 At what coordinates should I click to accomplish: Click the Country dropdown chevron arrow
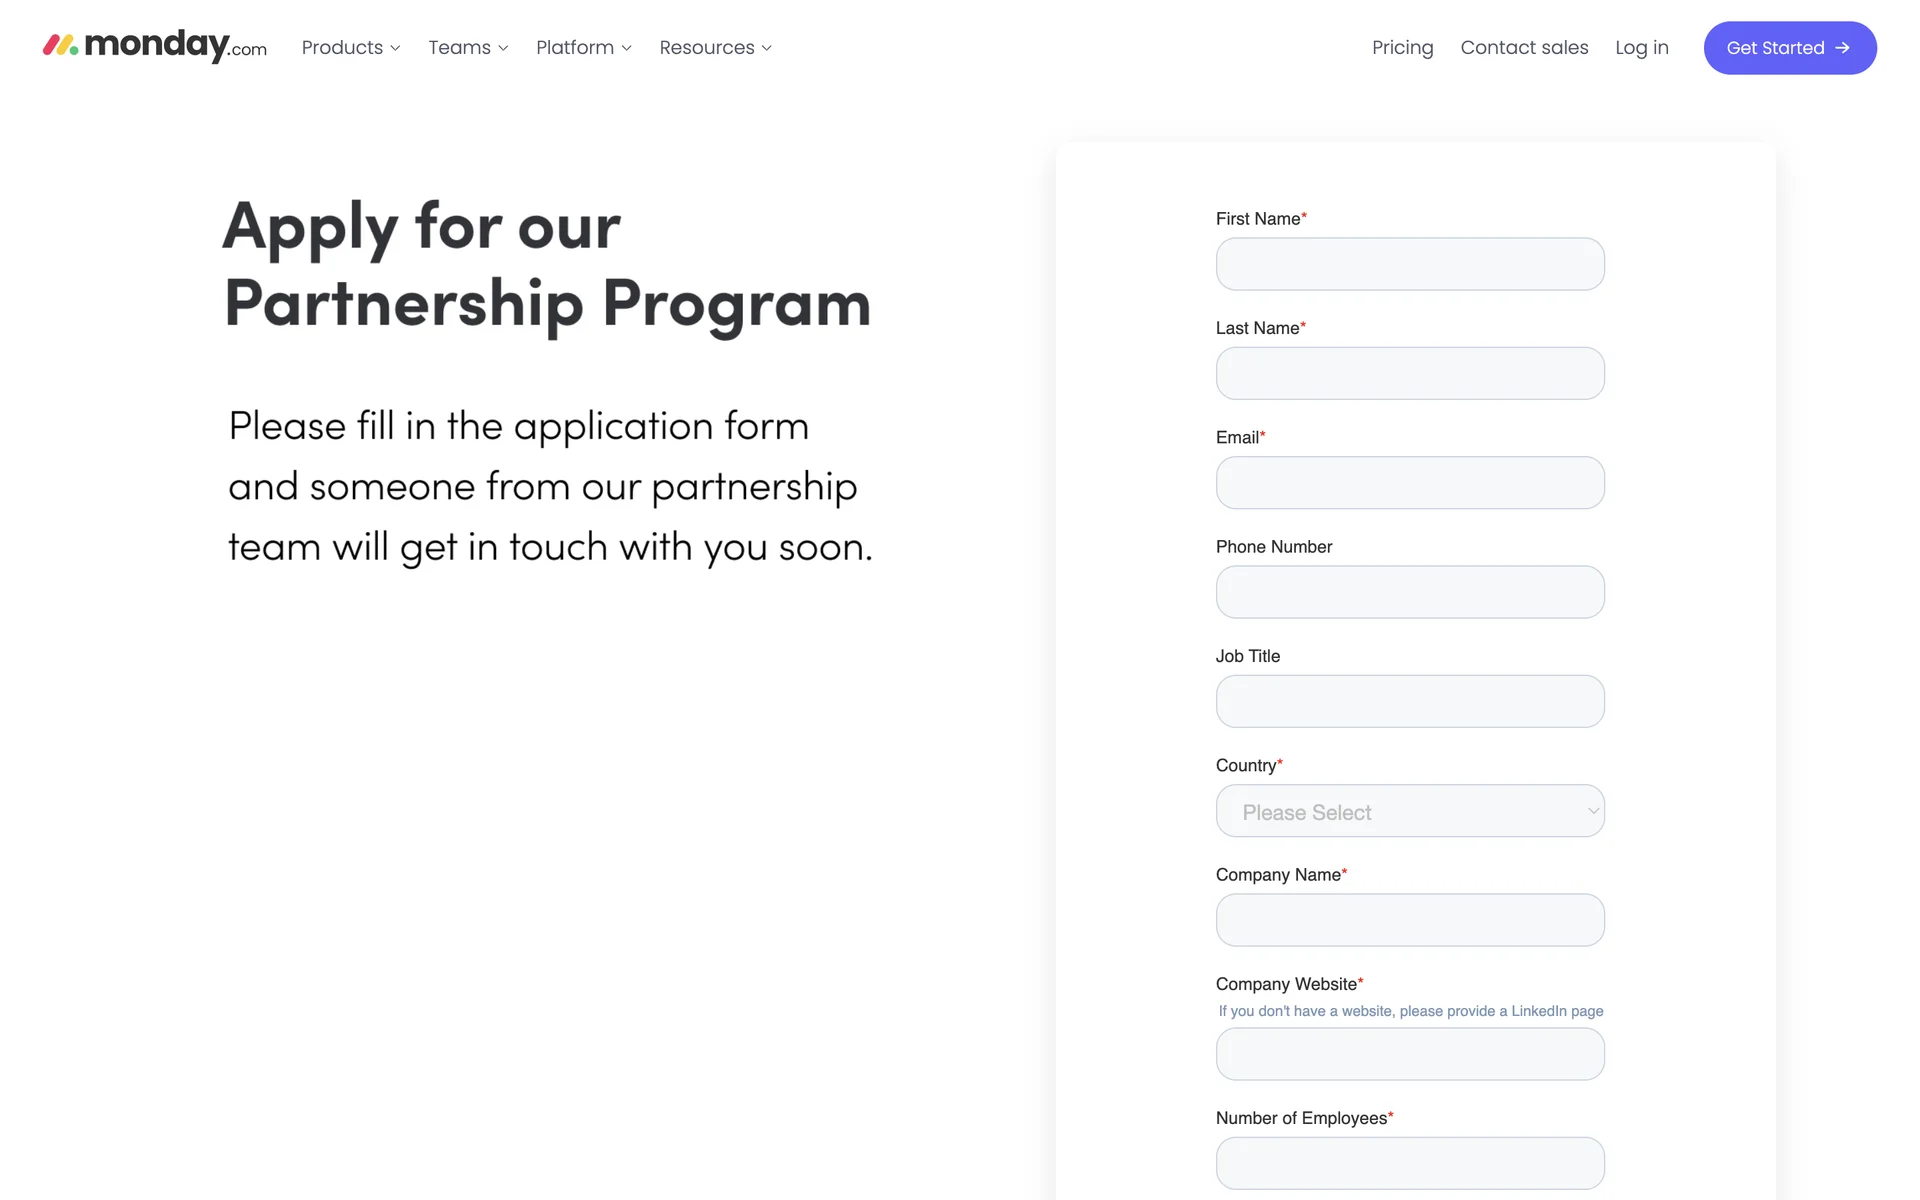click(1593, 811)
